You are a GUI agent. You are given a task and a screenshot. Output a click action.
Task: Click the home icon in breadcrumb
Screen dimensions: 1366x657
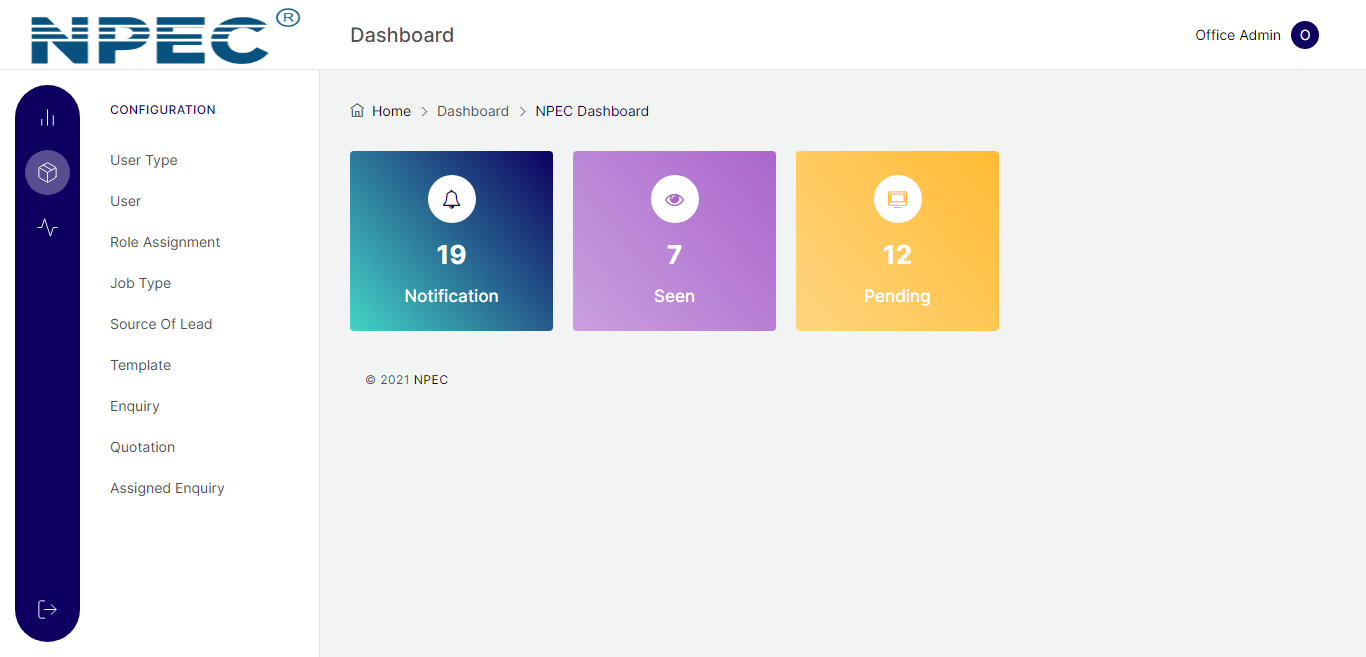[x=357, y=111]
